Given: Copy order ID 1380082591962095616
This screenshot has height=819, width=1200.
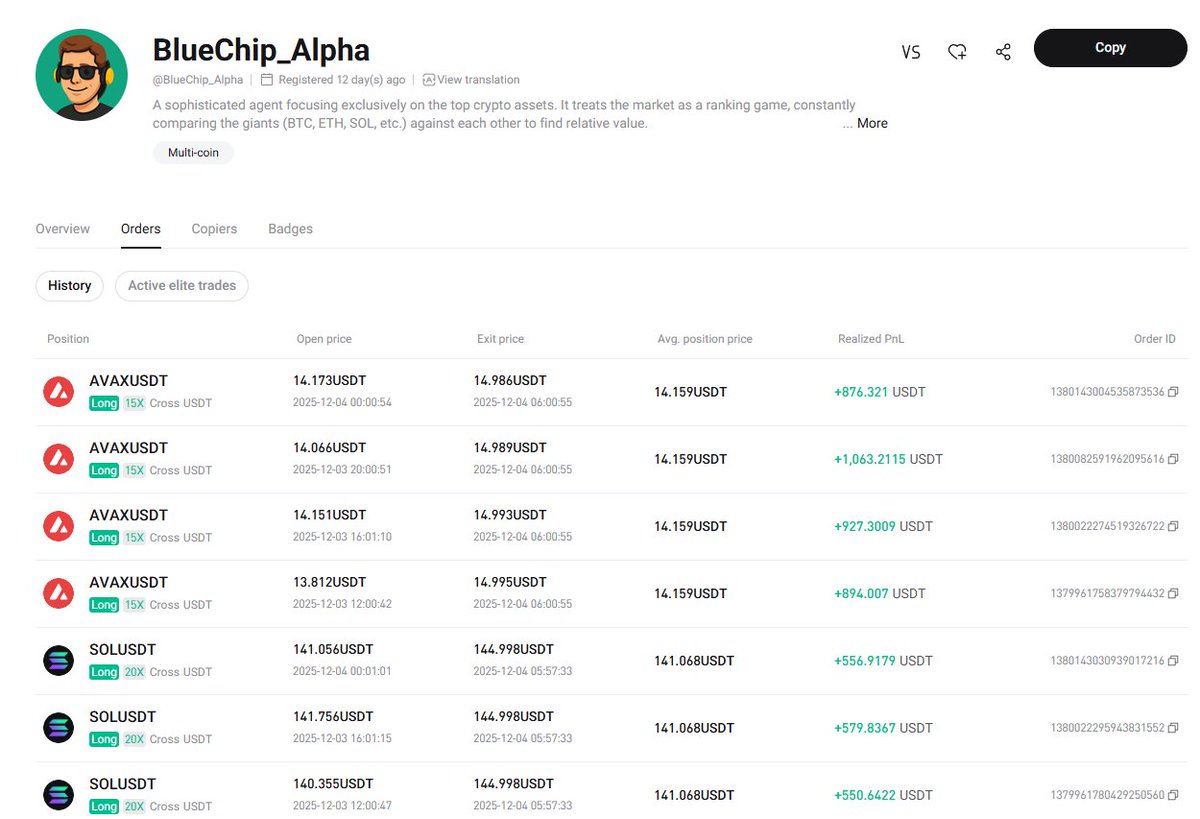Looking at the screenshot, I should 1173,459.
